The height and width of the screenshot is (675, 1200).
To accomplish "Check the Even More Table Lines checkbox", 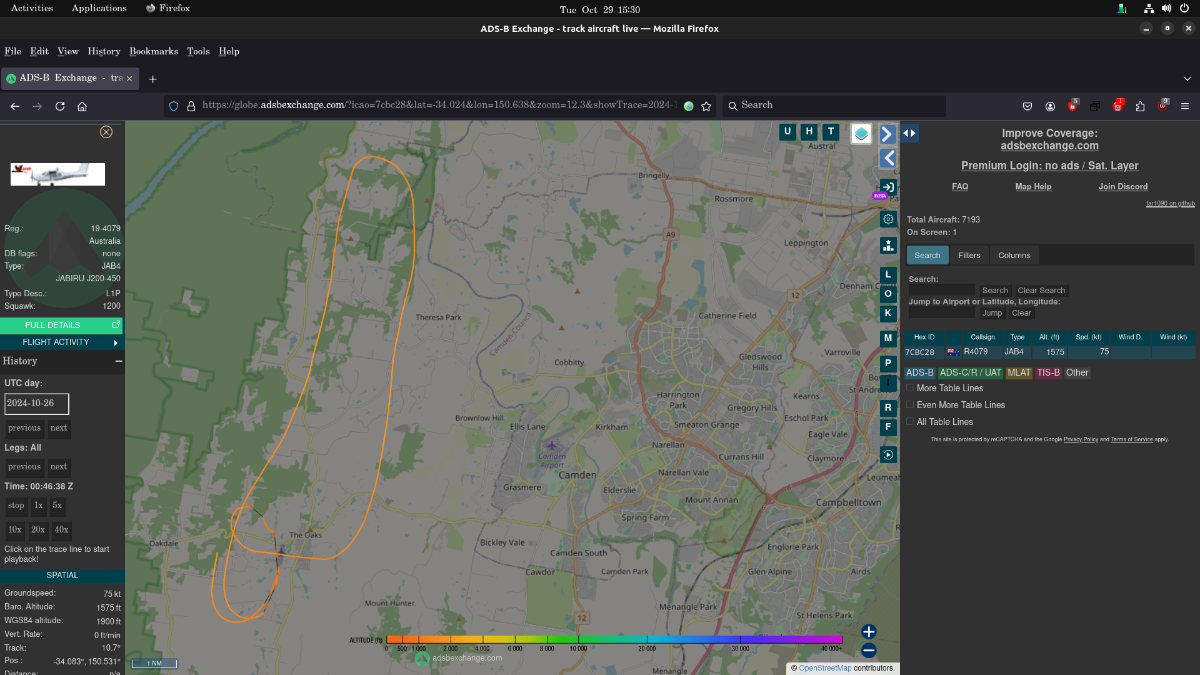I will click(x=910, y=405).
